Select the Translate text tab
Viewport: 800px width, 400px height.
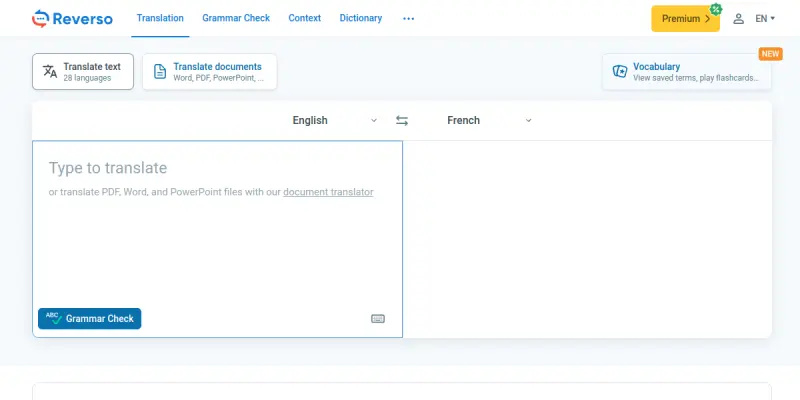pyautogui.click(x=83, y=71)
